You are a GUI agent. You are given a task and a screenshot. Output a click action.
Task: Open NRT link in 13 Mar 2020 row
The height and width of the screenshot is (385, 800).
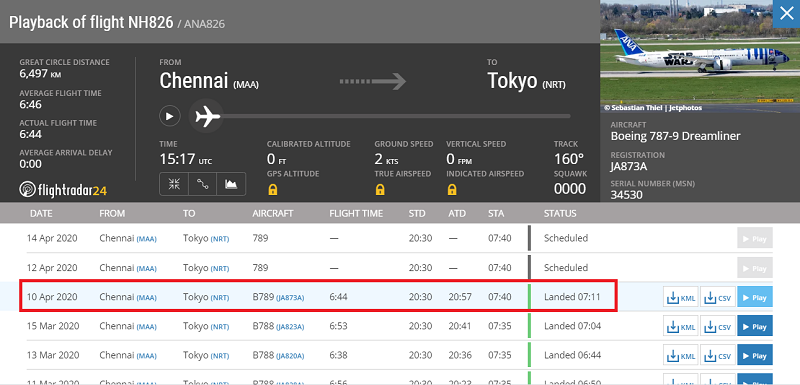point(220,356)
